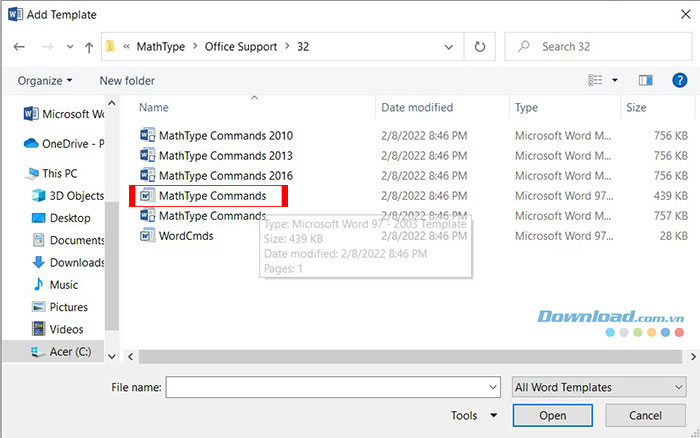This screenshot has width=700, height=438.
Task: Click the Back navigation arrow
Action: point(19,46)
